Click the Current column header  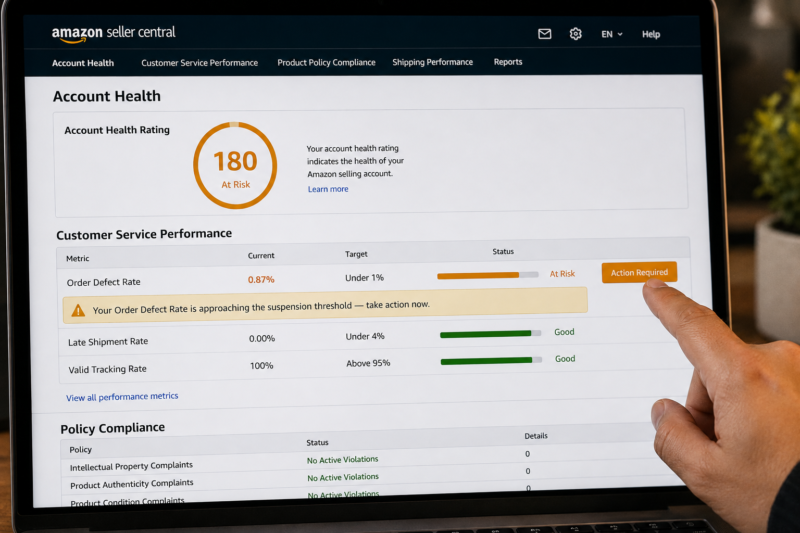click(261, 256)
